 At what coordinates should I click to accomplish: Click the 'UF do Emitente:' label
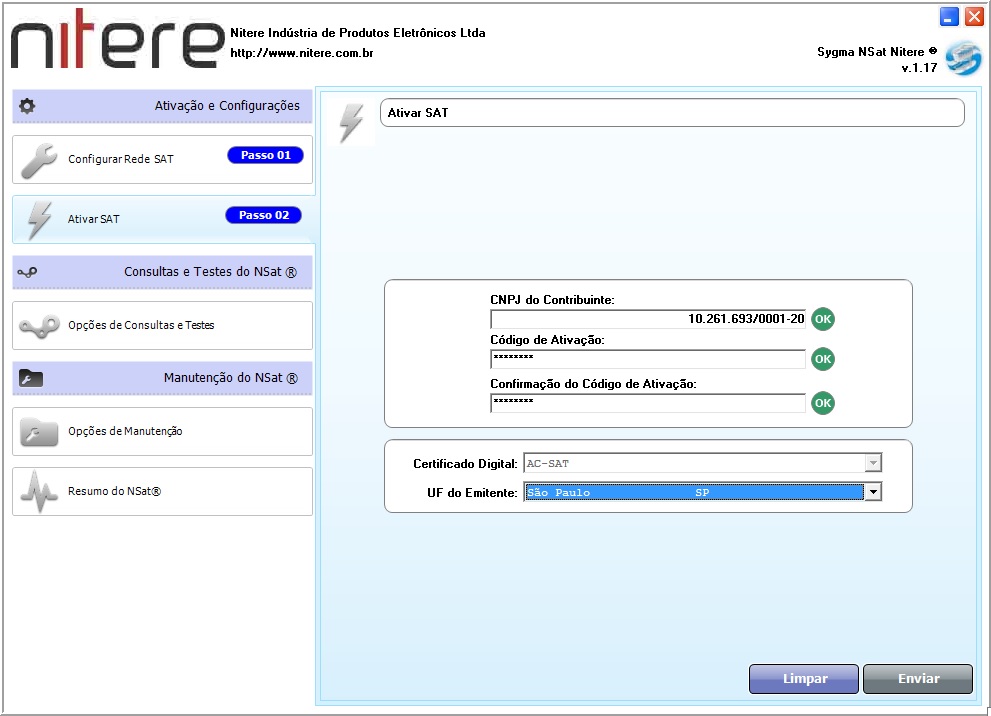tap(472, 493)
